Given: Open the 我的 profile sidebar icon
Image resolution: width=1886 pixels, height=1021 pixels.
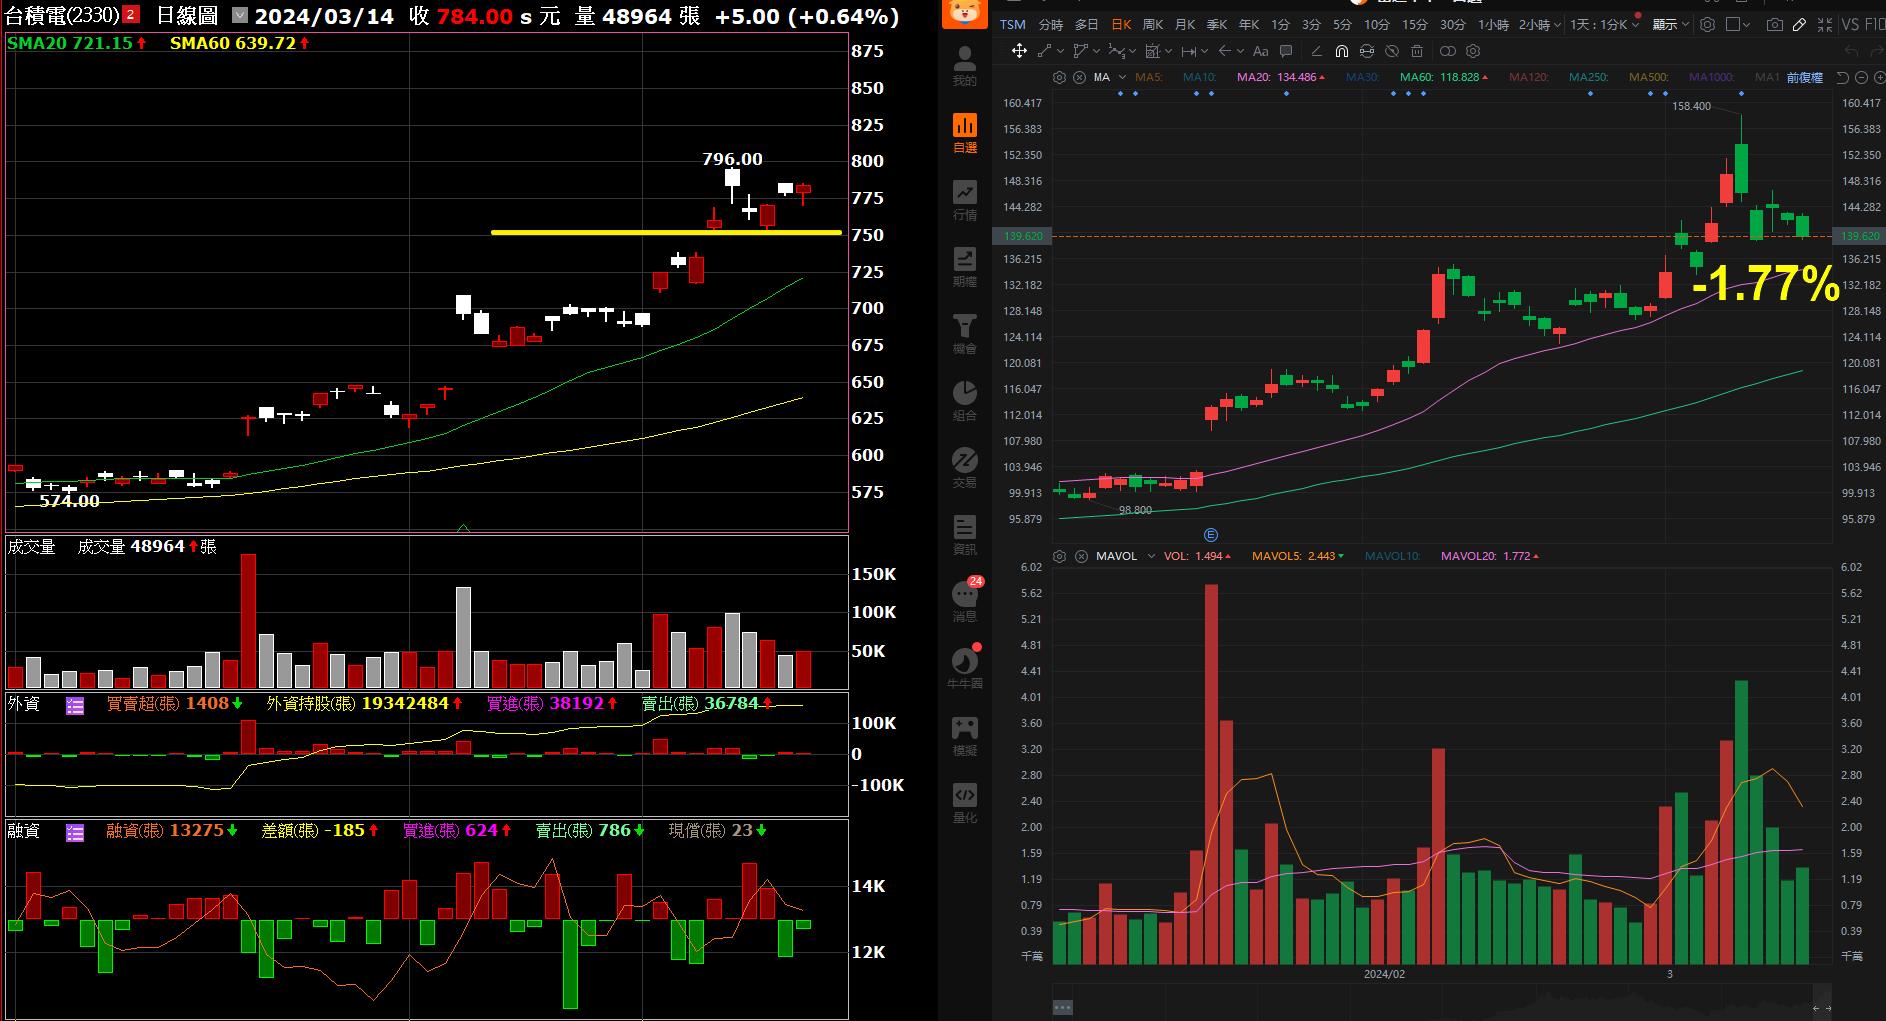Looking at the screenshot, I should point(964,66).
